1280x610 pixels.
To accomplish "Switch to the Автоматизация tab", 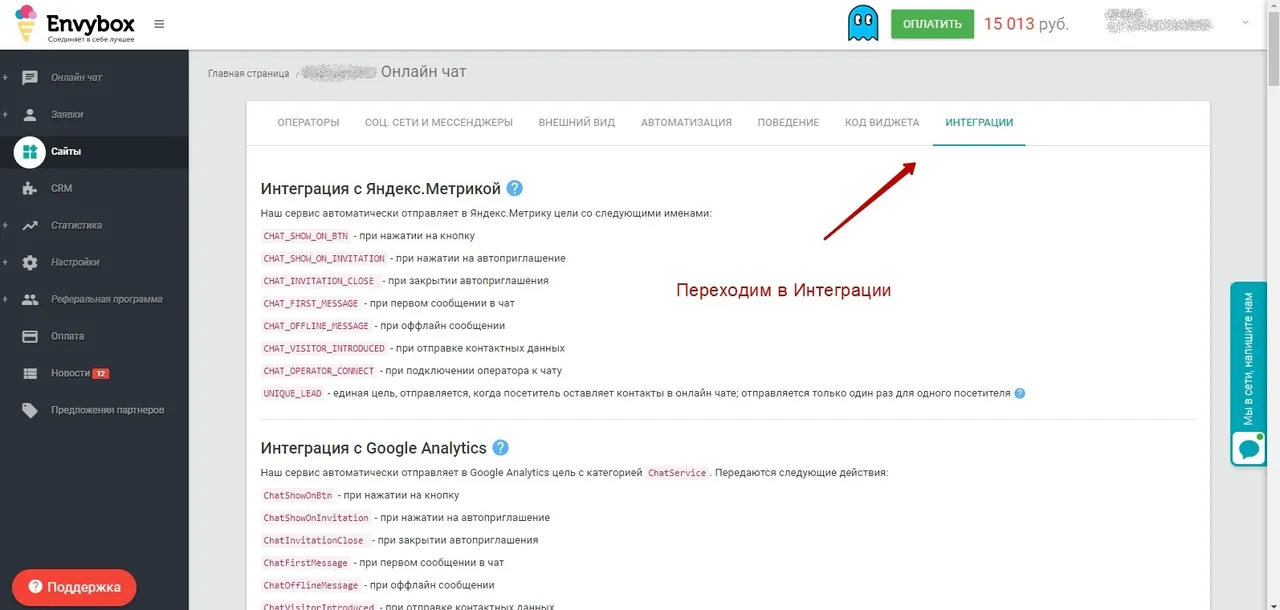I will (686, 123).
